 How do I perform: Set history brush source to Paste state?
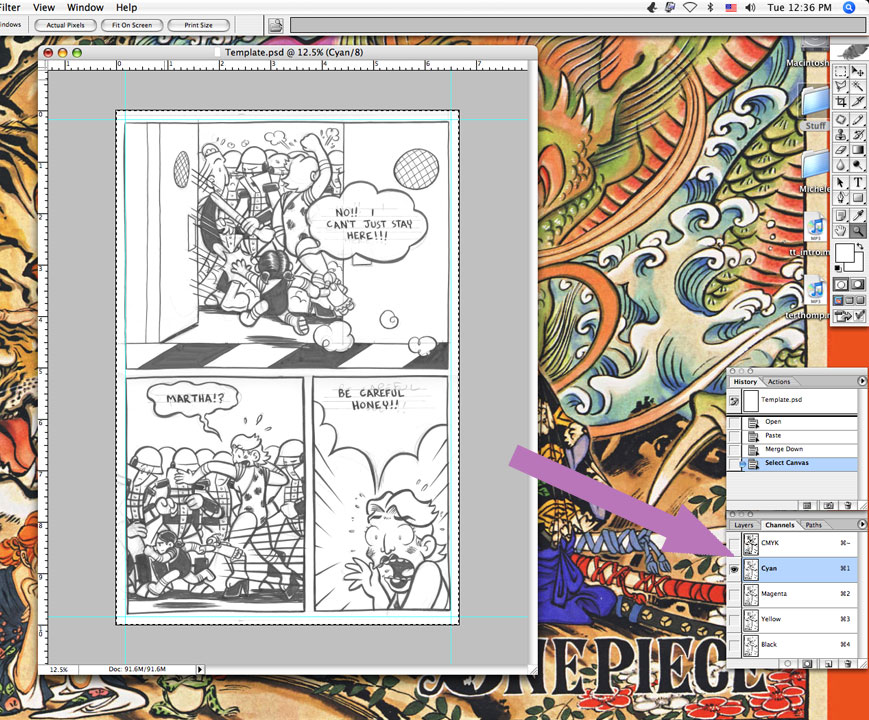tap(734, 436)
